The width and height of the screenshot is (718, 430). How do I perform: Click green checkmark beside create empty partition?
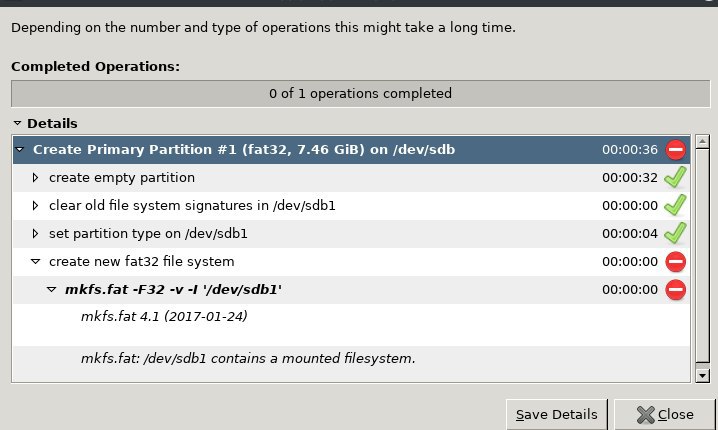(675, 178)
